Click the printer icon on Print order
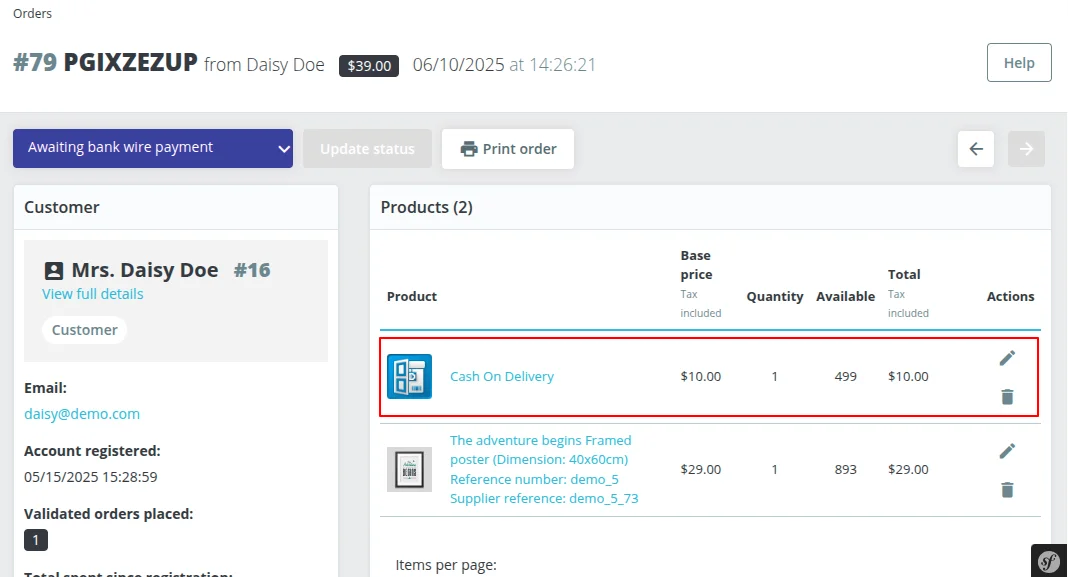 point(468,147)
